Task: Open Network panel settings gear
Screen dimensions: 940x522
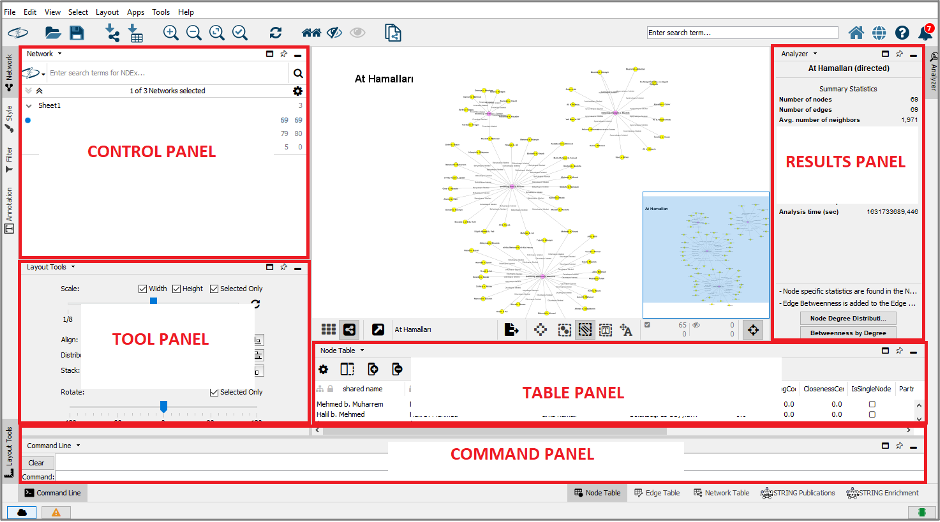Action: click(297, 90)
